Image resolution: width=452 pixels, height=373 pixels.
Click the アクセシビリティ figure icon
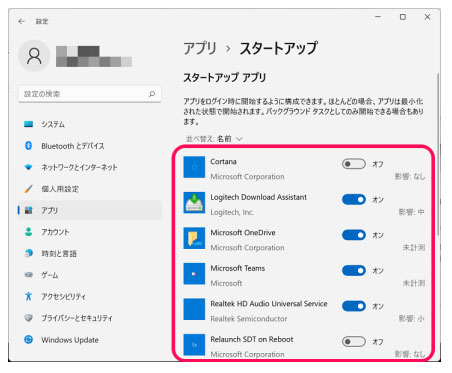click(29, 296)
